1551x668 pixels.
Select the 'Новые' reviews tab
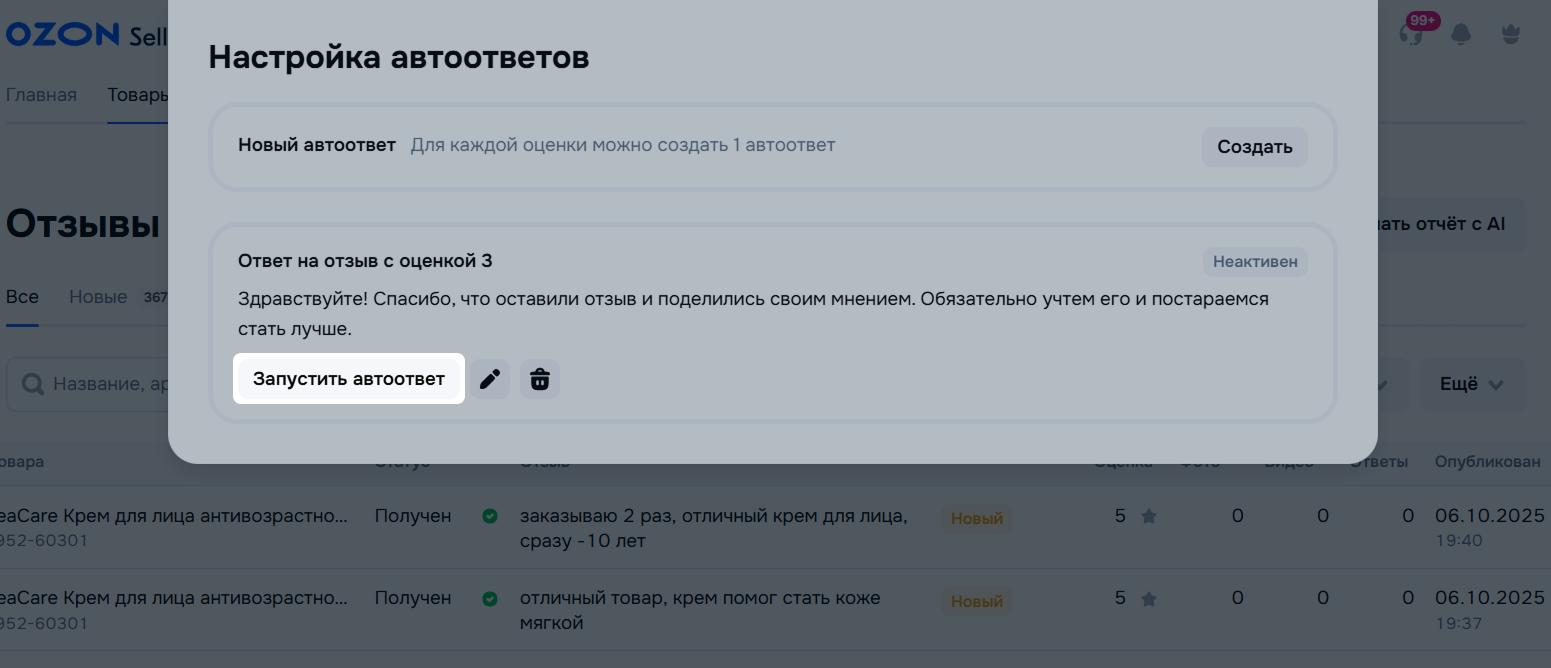point(98,297)
